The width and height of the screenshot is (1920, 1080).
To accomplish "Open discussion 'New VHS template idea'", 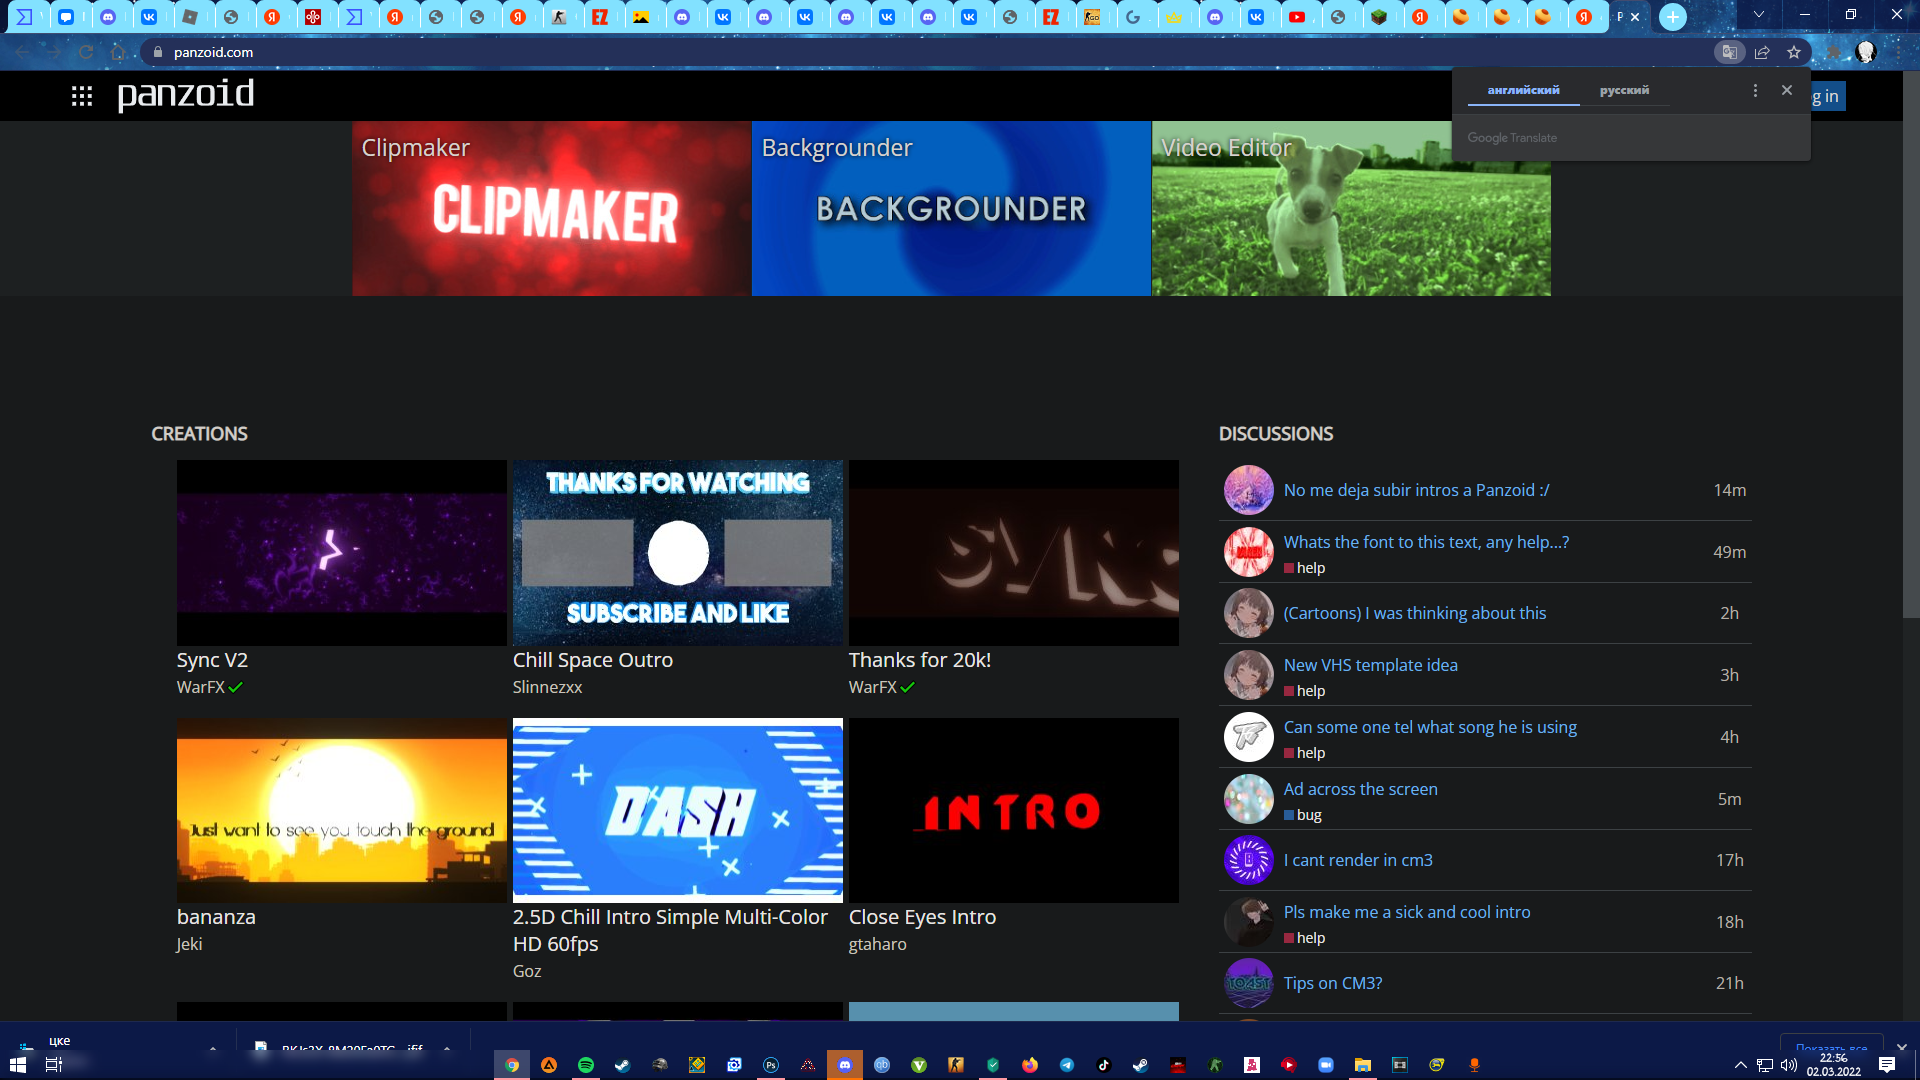I will click(x=1371, y=665).
